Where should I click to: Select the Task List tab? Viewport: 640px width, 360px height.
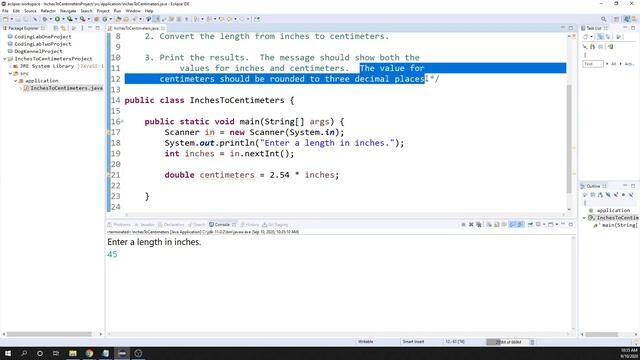pyautogui.click(x=594, y=28)
